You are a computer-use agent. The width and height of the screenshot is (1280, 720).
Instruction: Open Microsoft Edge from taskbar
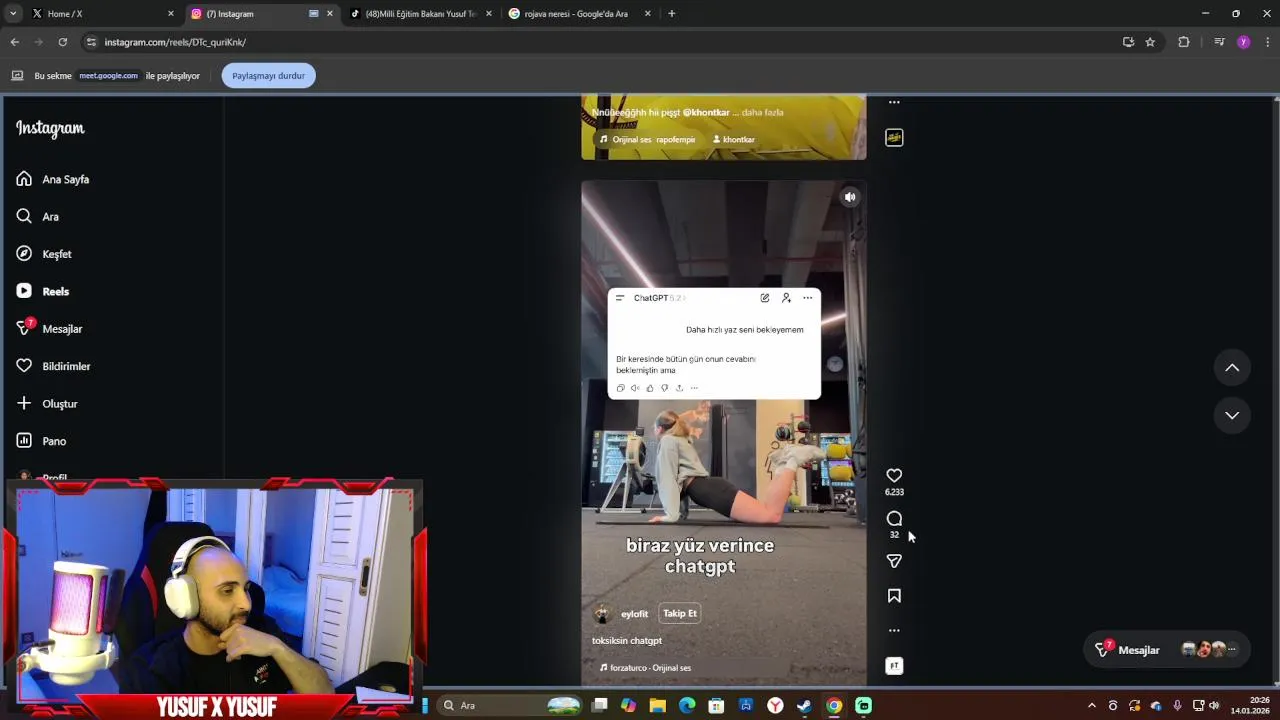[687, 706]
